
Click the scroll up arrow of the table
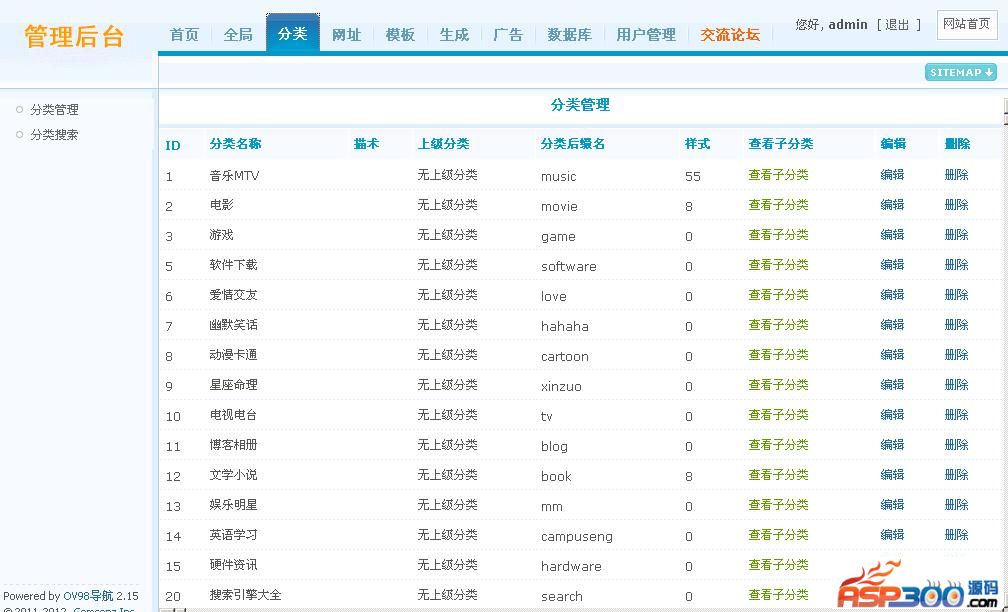coord(1004,106)
